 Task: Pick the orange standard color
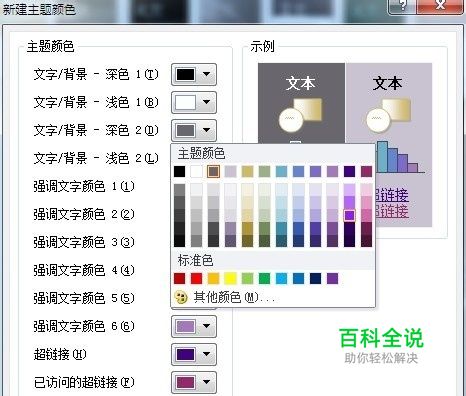pos(213,278)
